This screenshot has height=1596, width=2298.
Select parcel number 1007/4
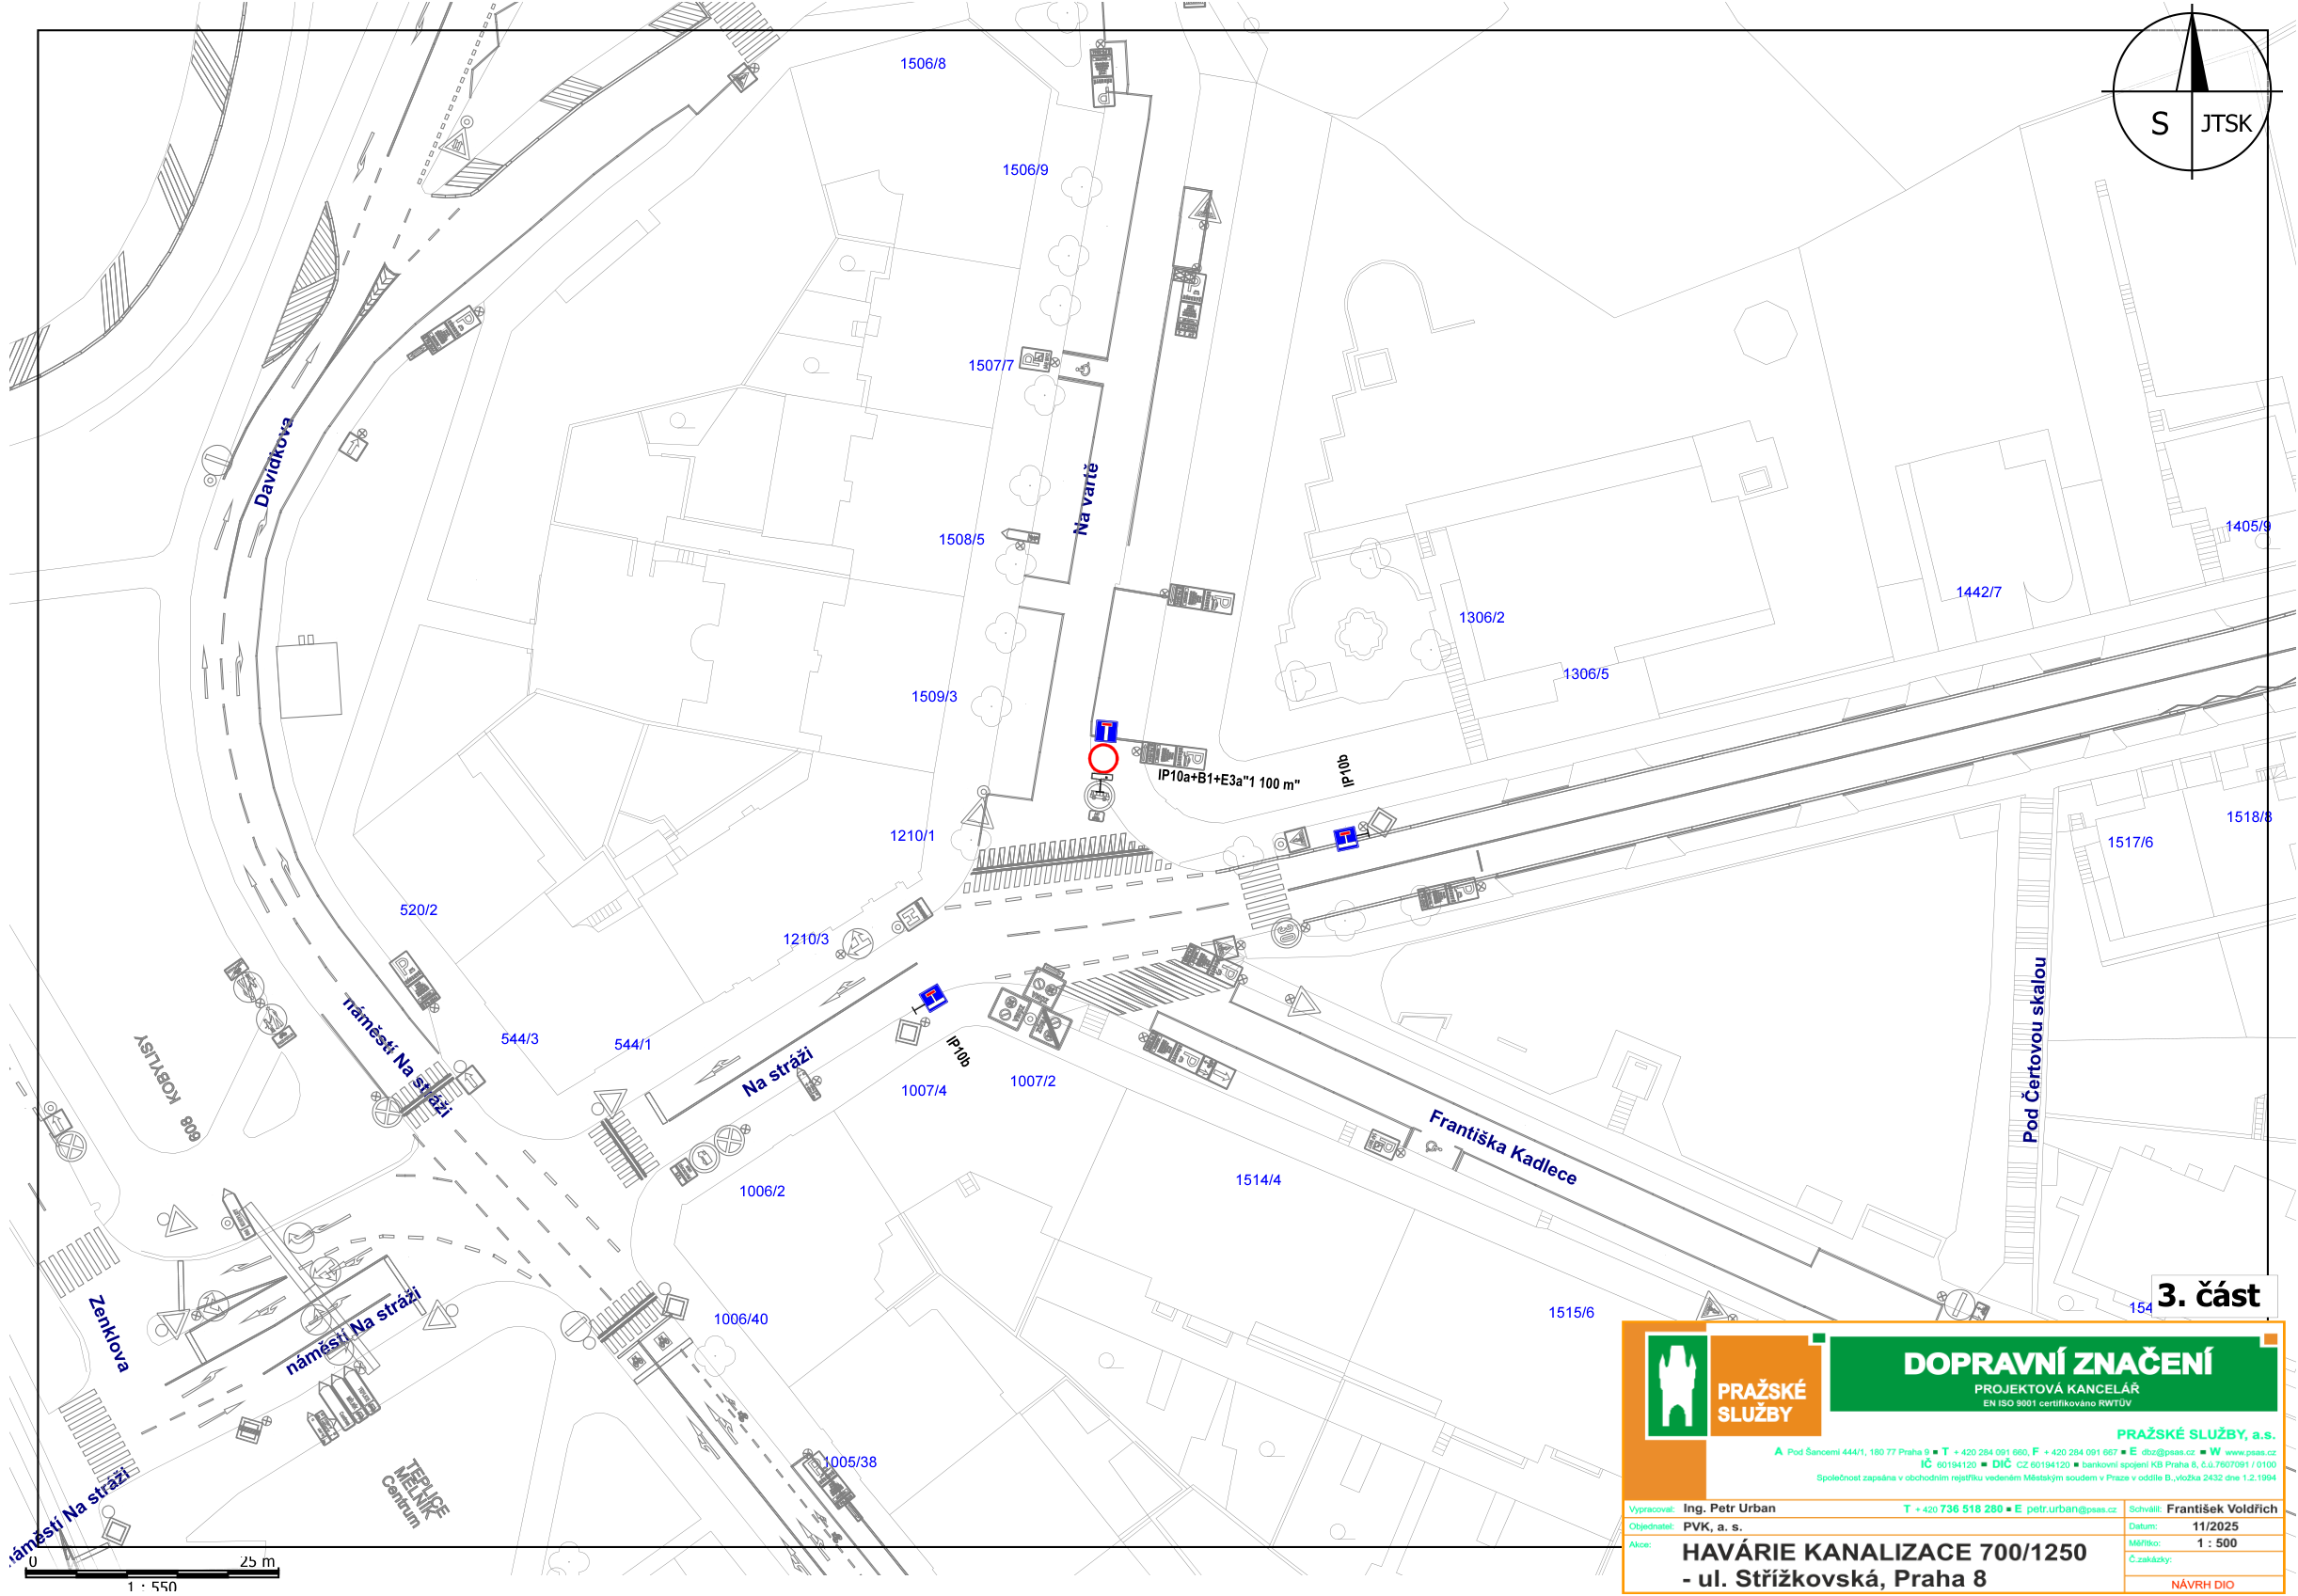(x=924, y=1091)
